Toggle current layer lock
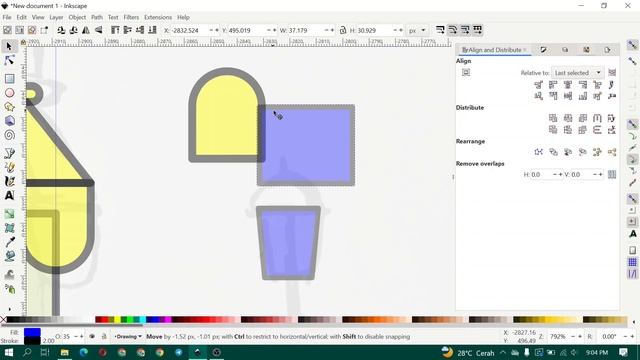 click(x=104, y=337)
